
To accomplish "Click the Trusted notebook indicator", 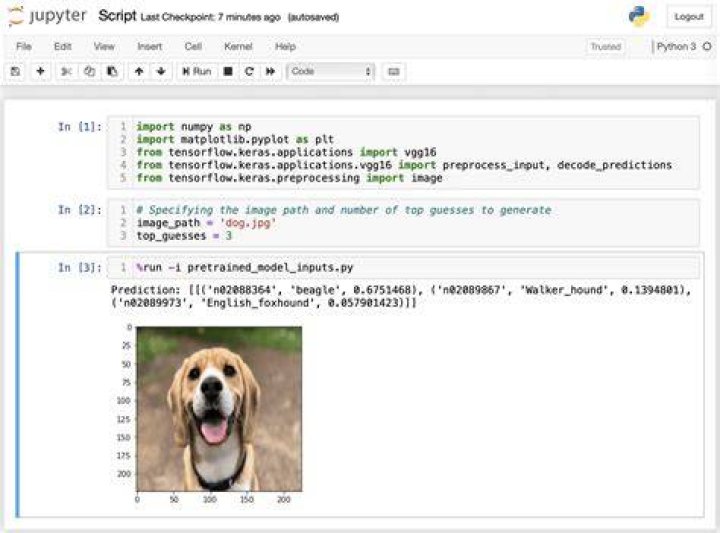I will pos(606,46).
